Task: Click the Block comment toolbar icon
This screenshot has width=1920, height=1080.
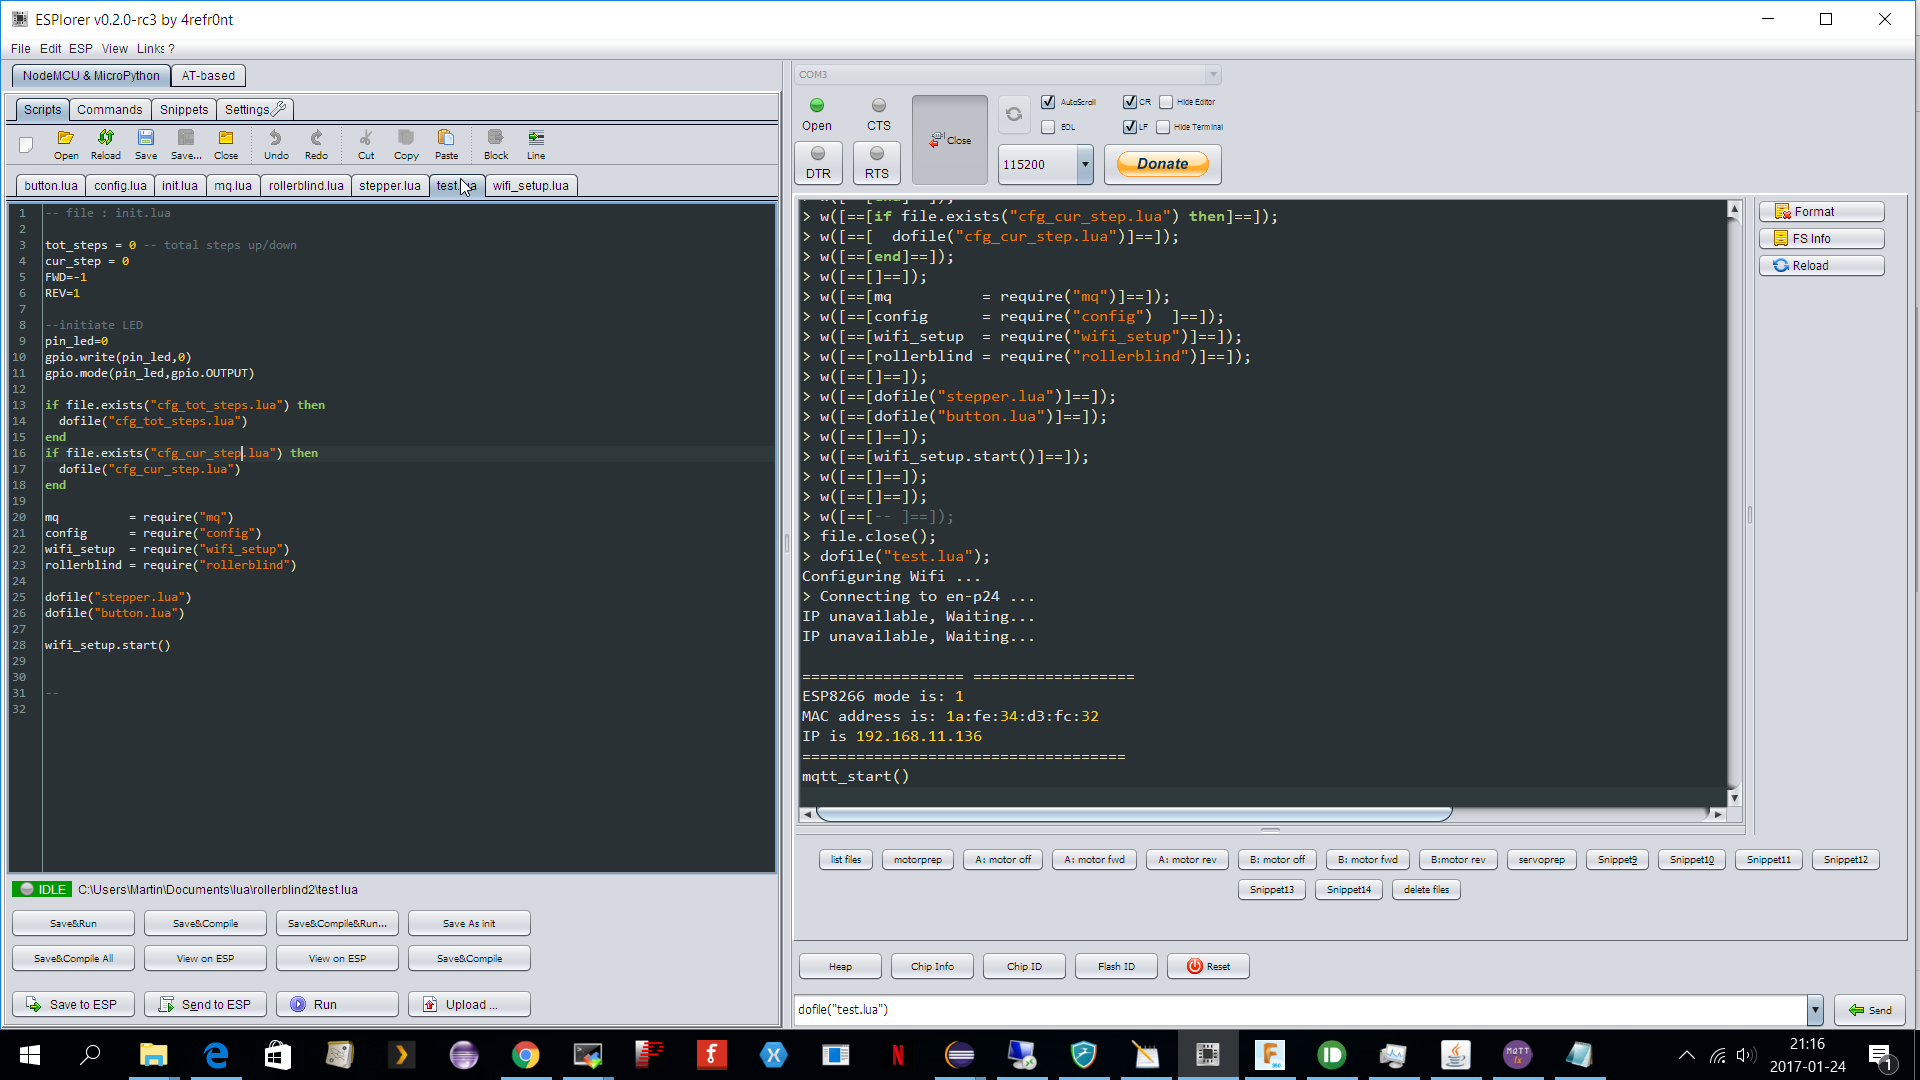Action: [496, 144]
